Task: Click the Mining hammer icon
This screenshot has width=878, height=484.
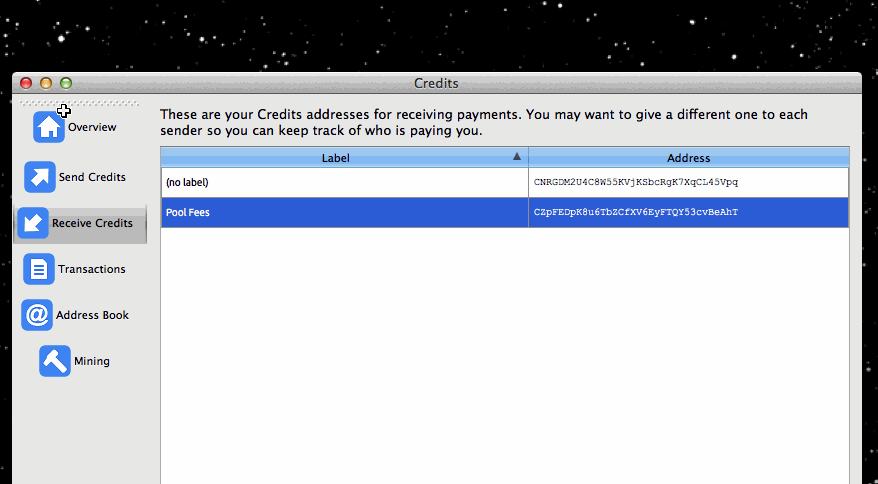Action: click(x=55, y=361)
